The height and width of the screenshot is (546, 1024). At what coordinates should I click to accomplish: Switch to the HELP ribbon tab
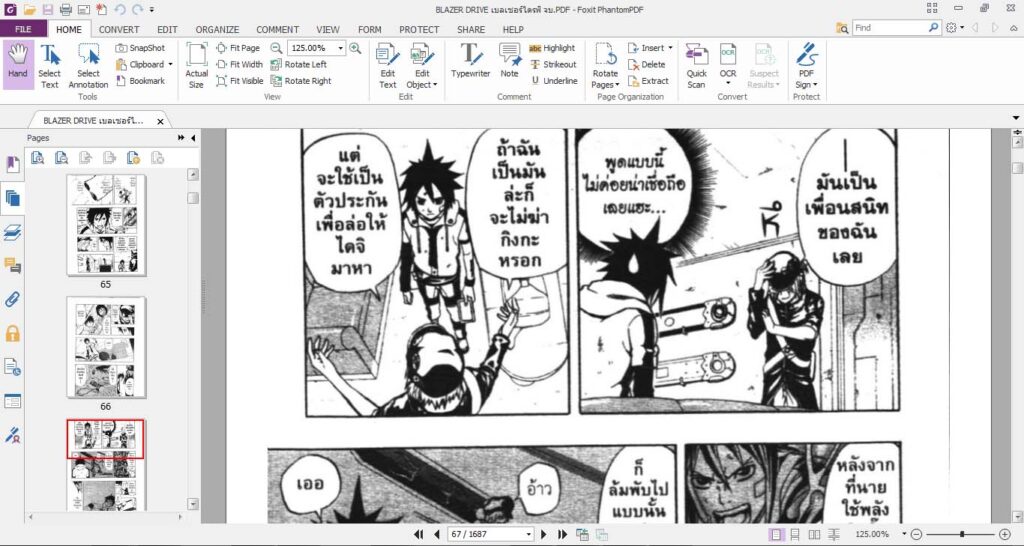pyautogui.click(x=513, y=29)
